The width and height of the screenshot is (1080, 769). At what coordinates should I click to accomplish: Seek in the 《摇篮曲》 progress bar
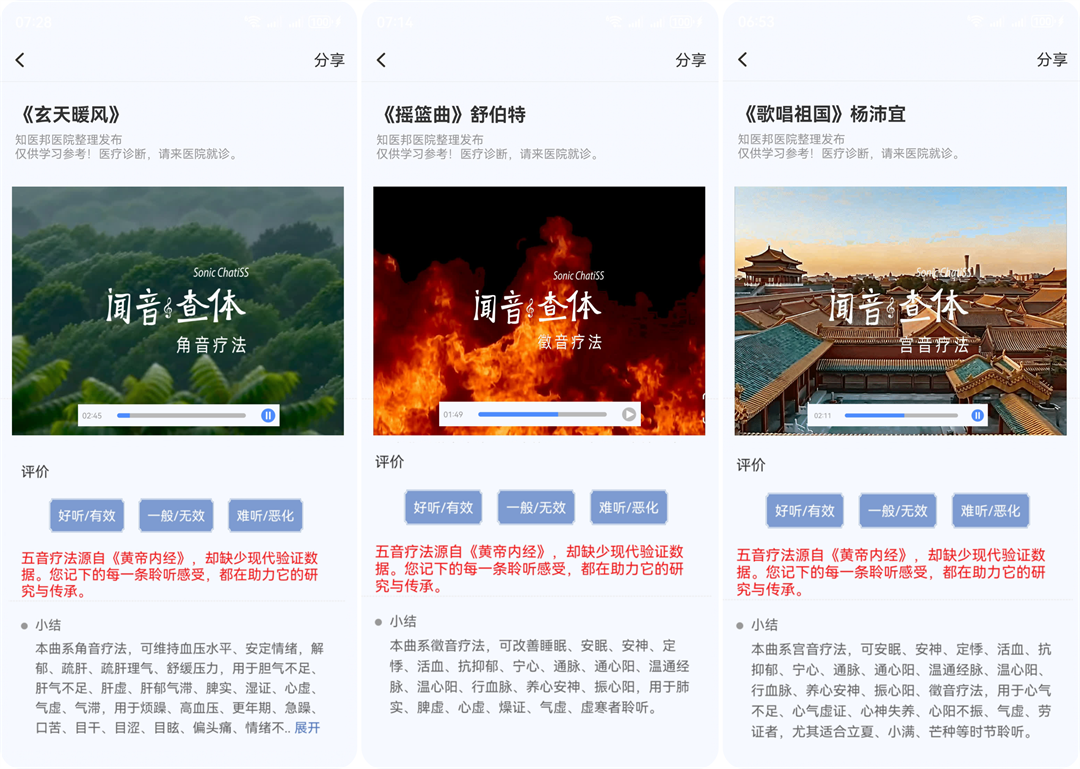(x=542, y=414)
